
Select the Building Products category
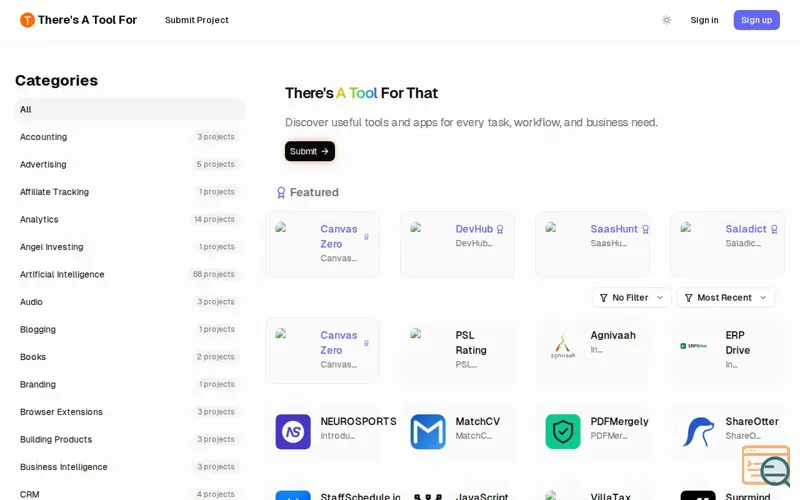pos(130,440)
